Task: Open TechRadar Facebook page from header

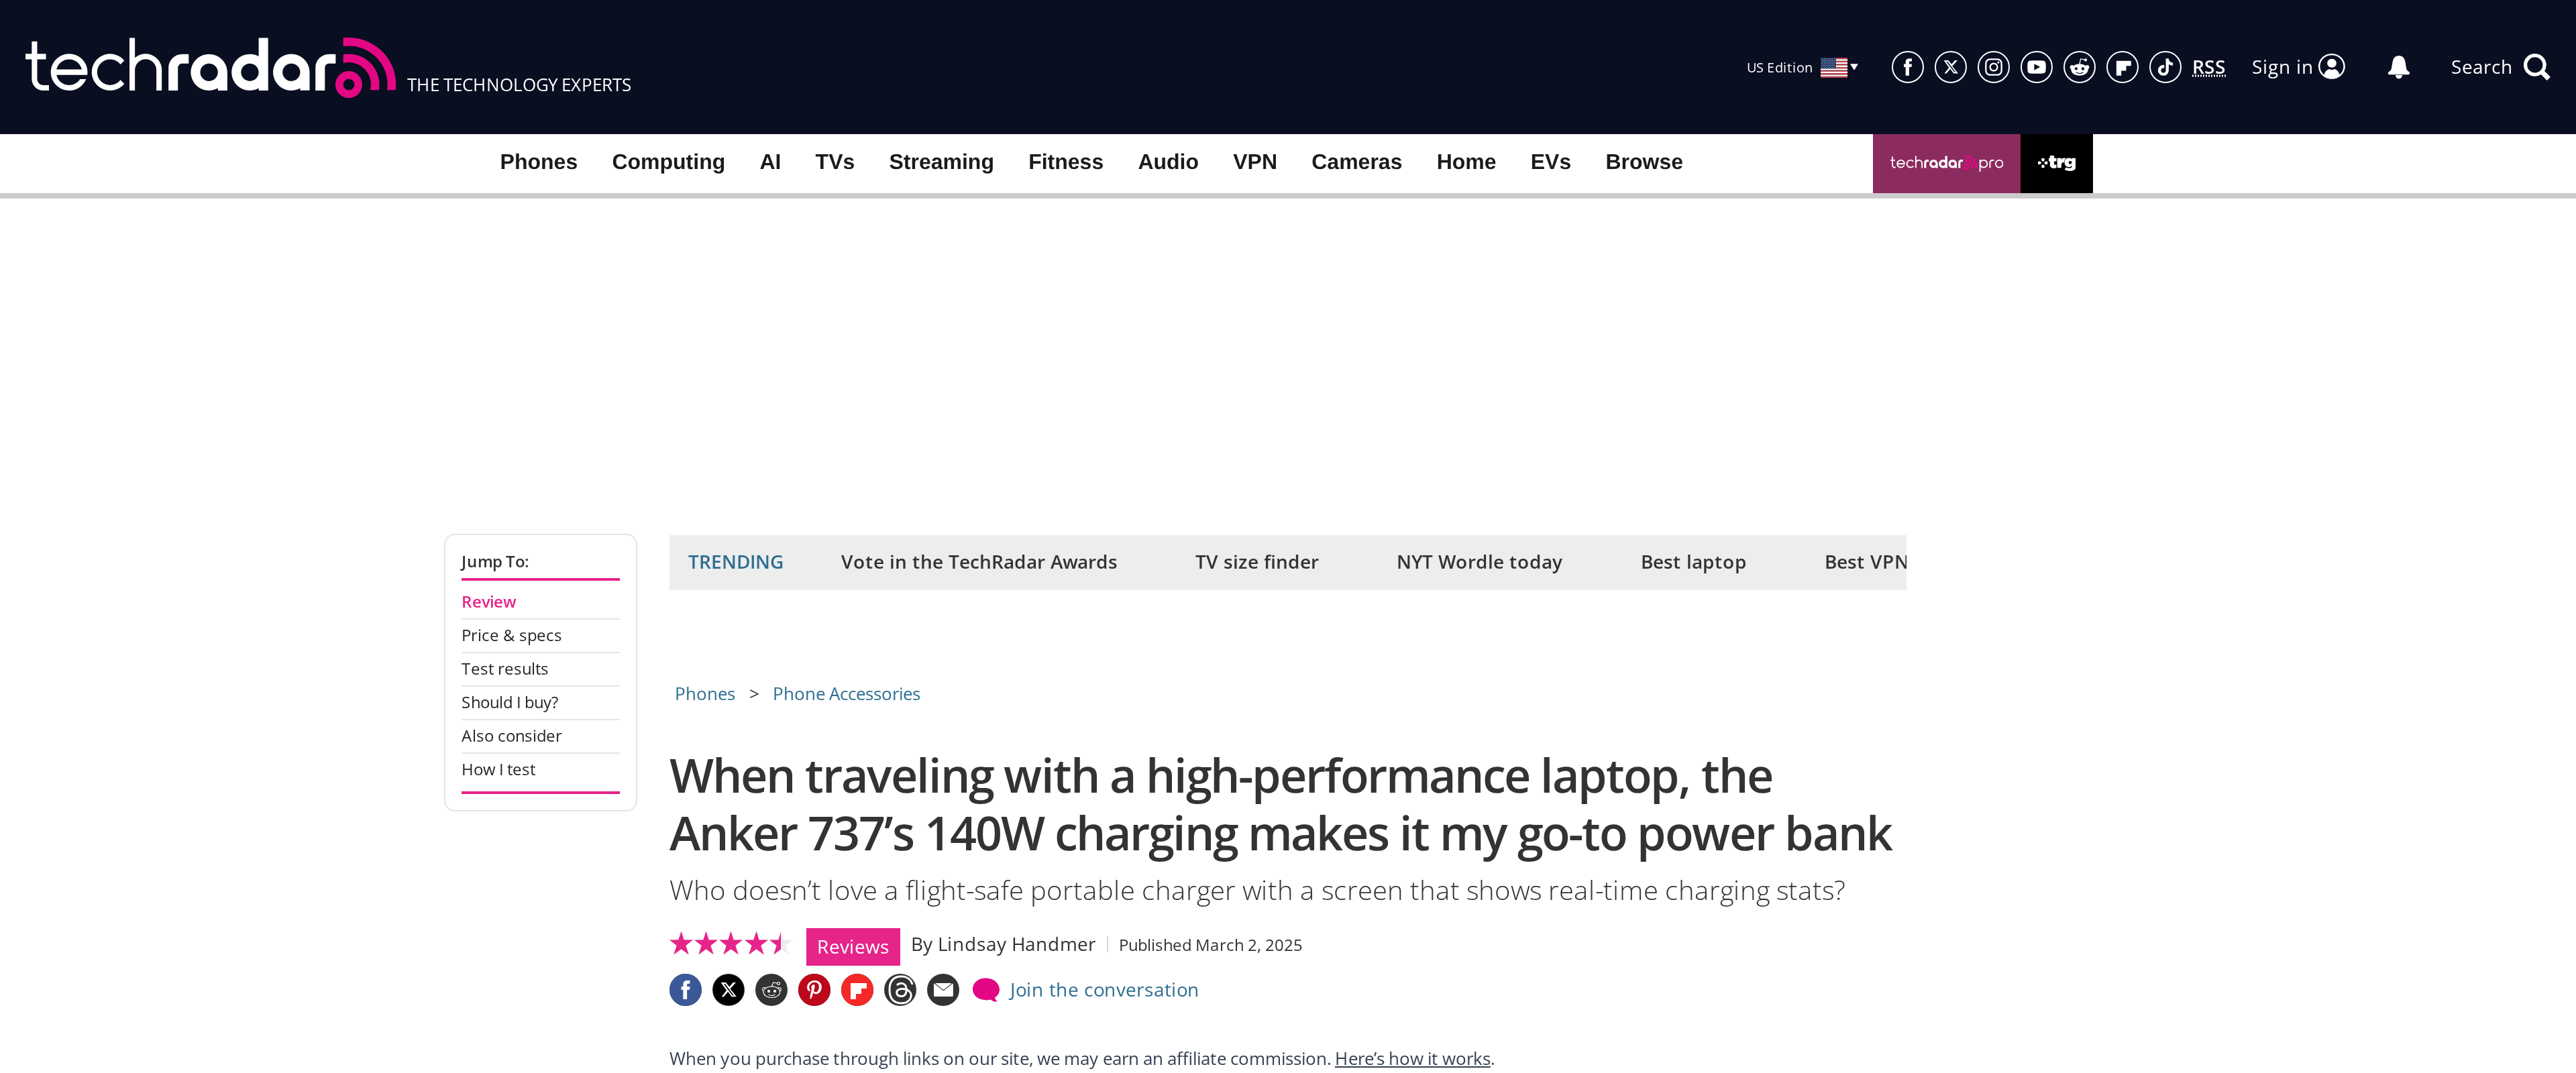Action: [1907, 67]
